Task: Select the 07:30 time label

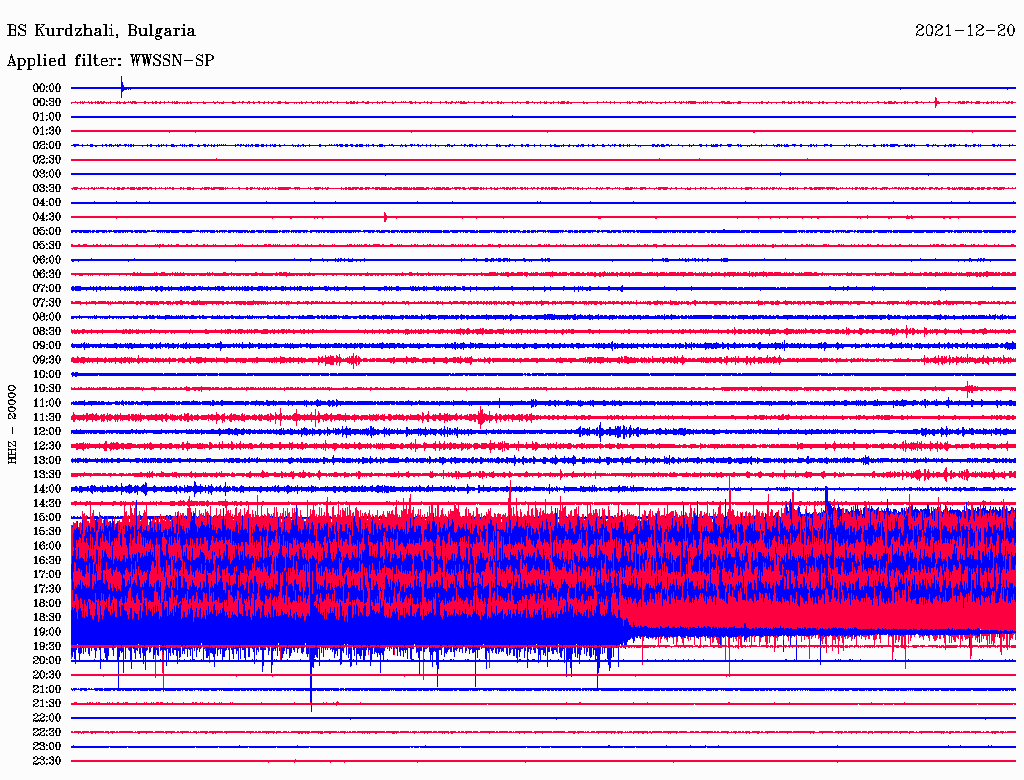Action: (x=47, y=303)
